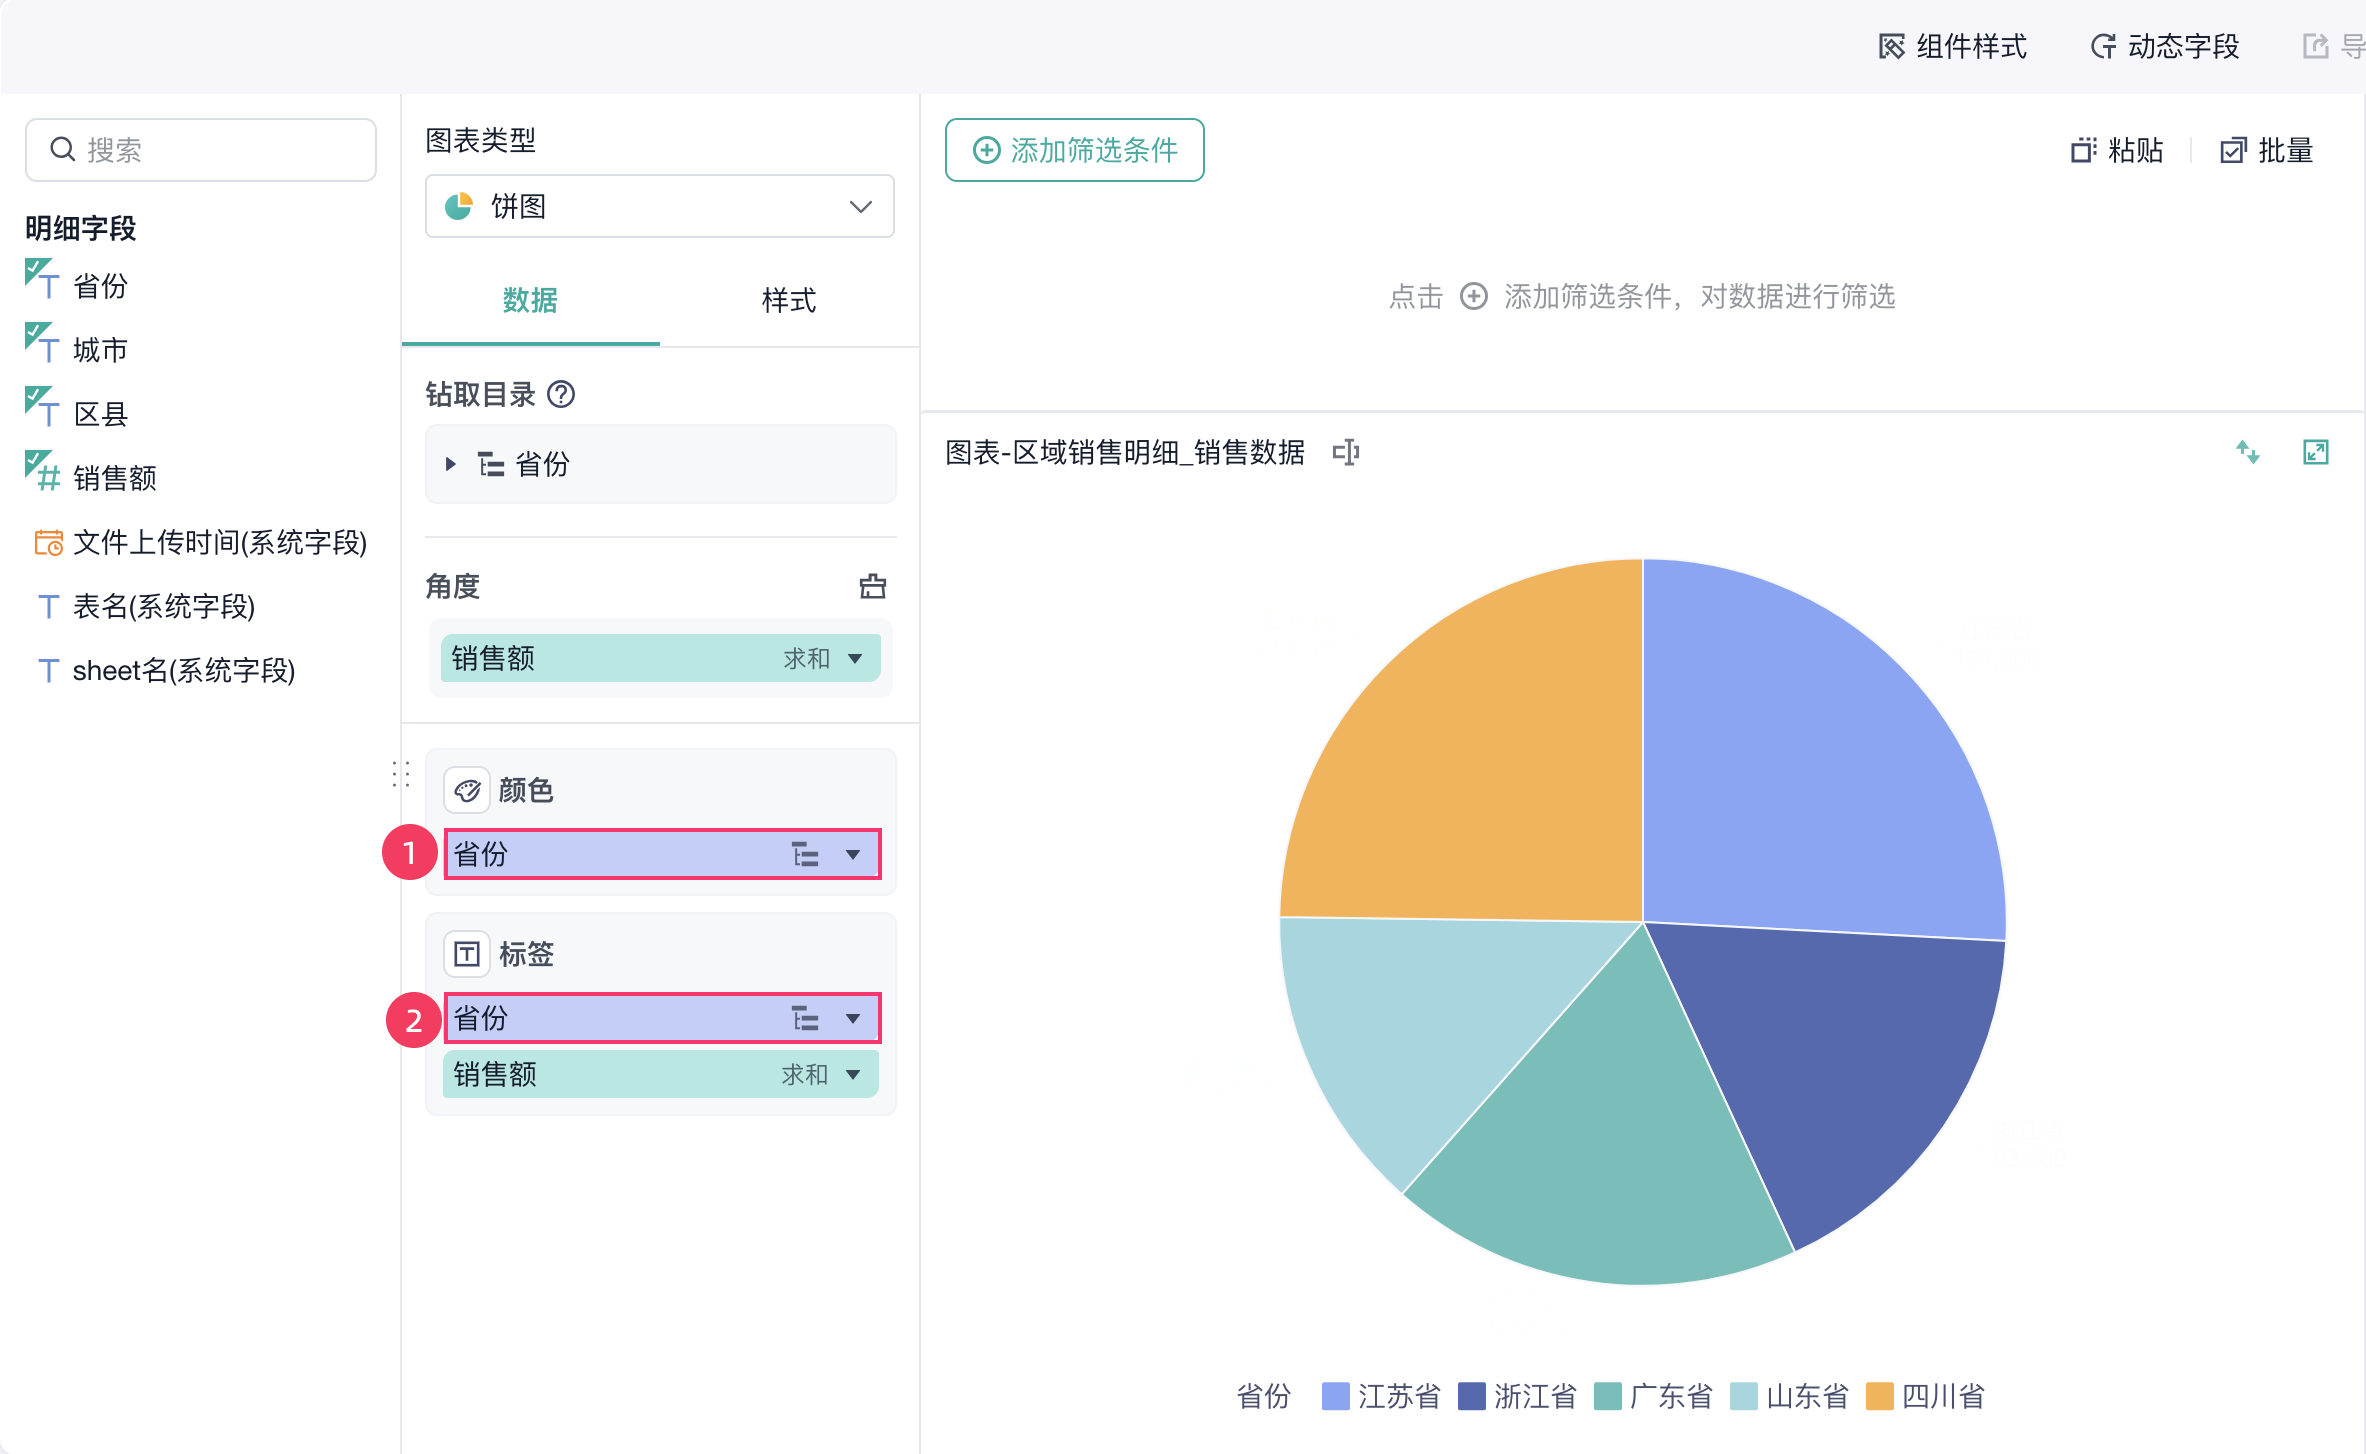This screenshot has height=1454, width=2366.
Task: Click the T icon beside 表名(系统字段)
Action: pyautogui.click(x=47, y=606)
